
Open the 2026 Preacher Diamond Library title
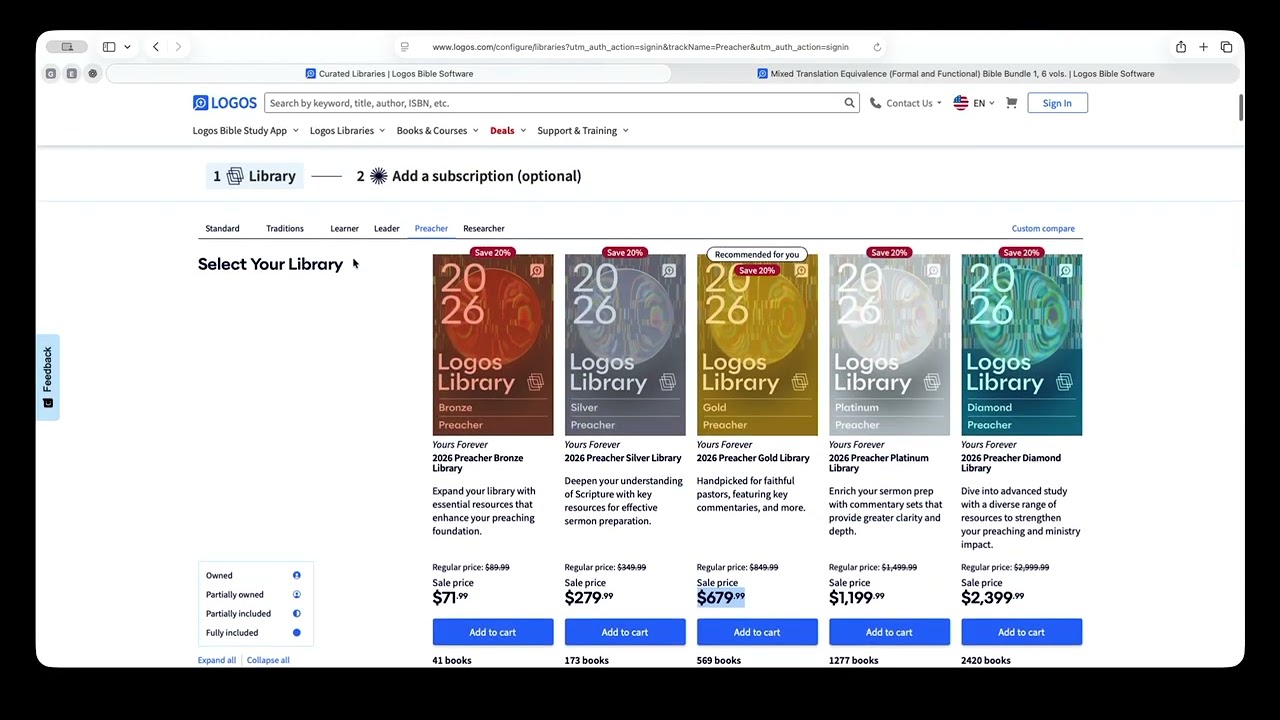(1011, 463)
